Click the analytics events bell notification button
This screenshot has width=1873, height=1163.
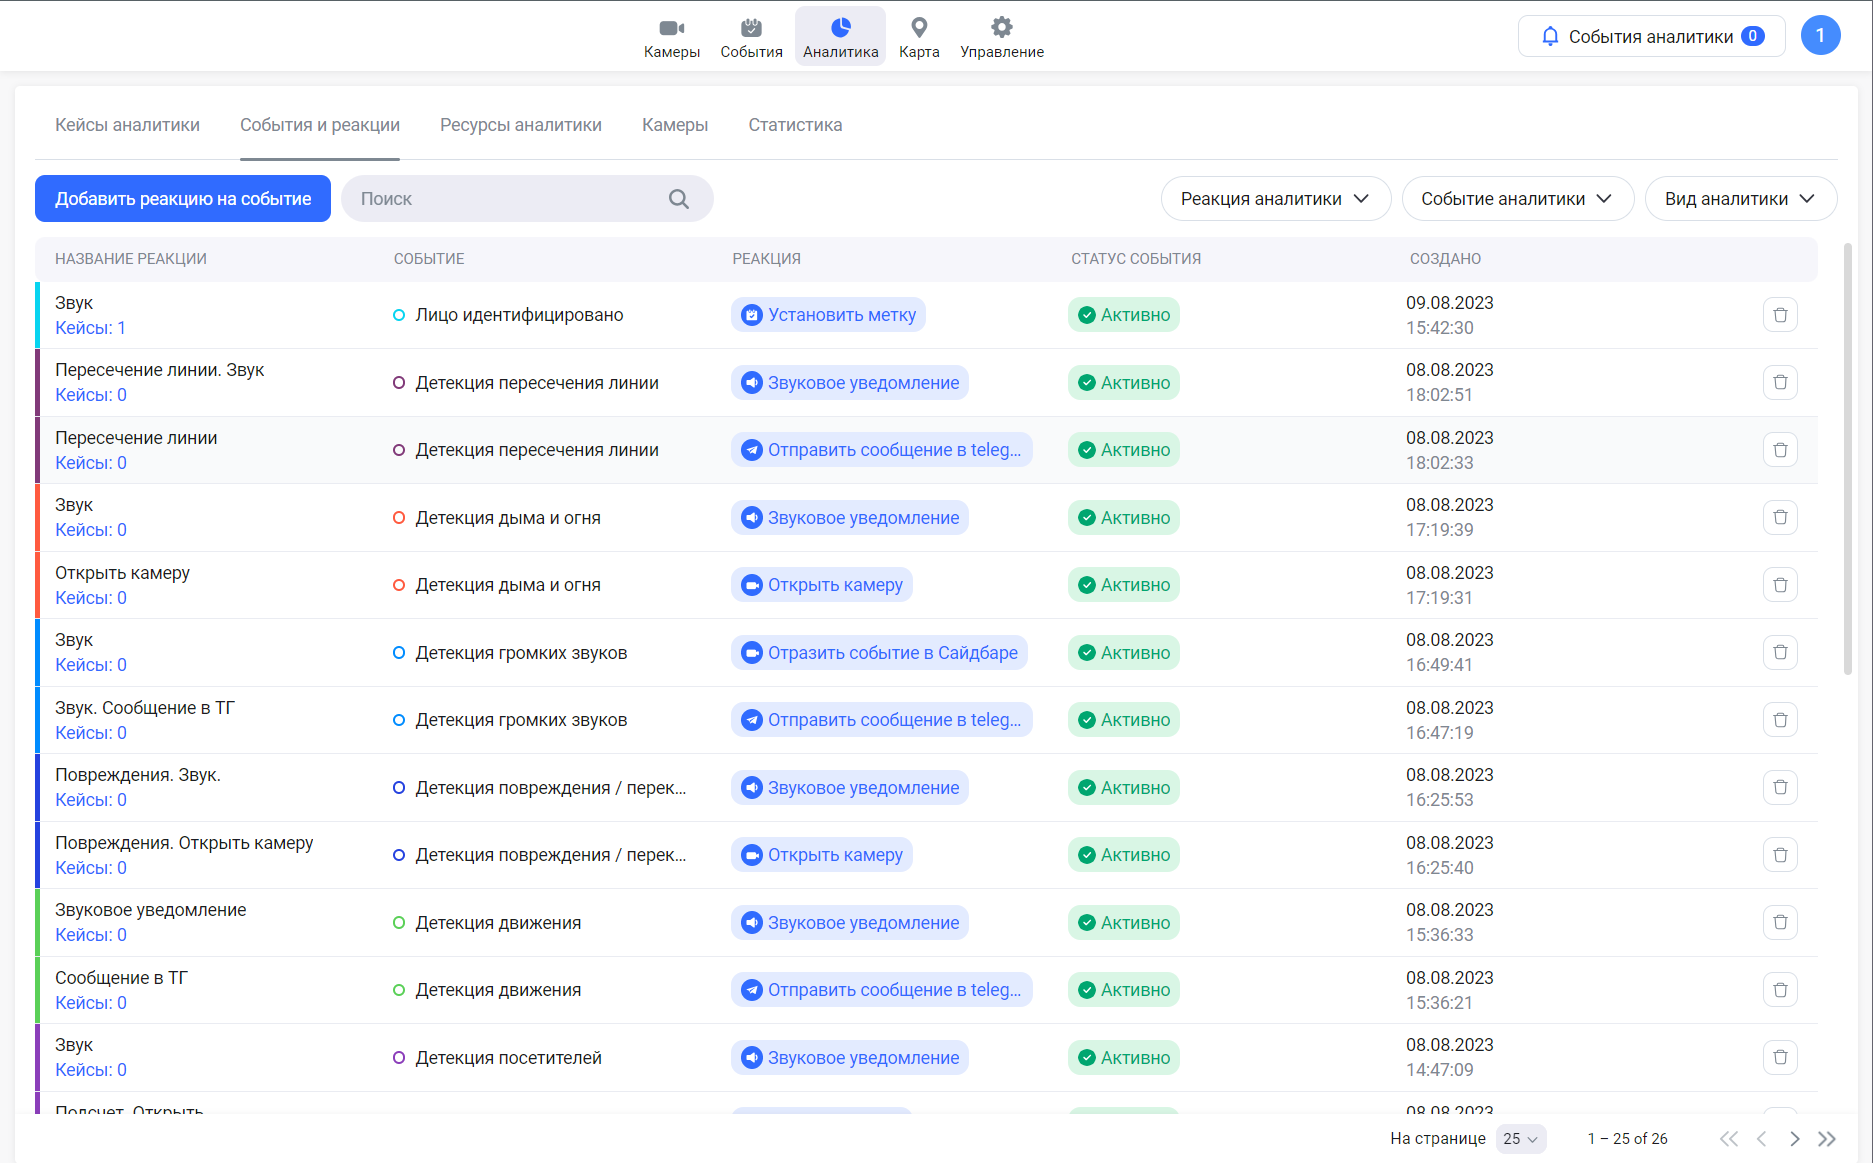tap(1651, 37)
